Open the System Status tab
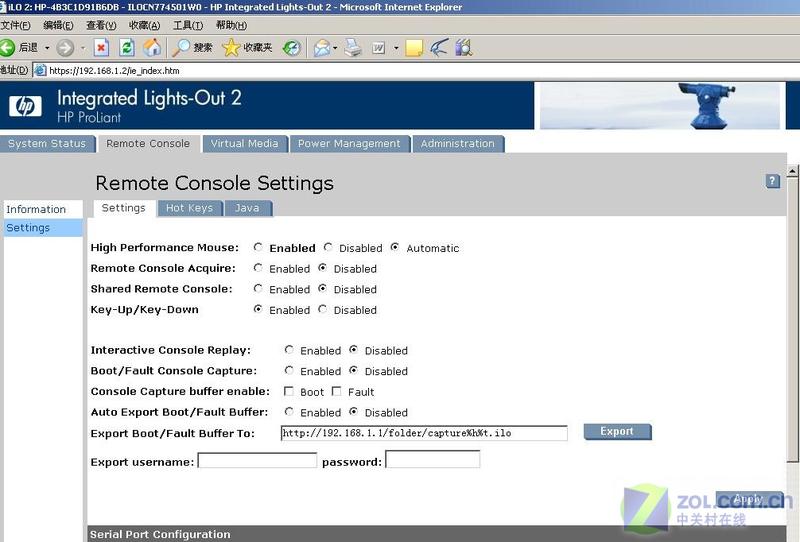Viewport: 800px width, 542px height. [x=47, y=143]
